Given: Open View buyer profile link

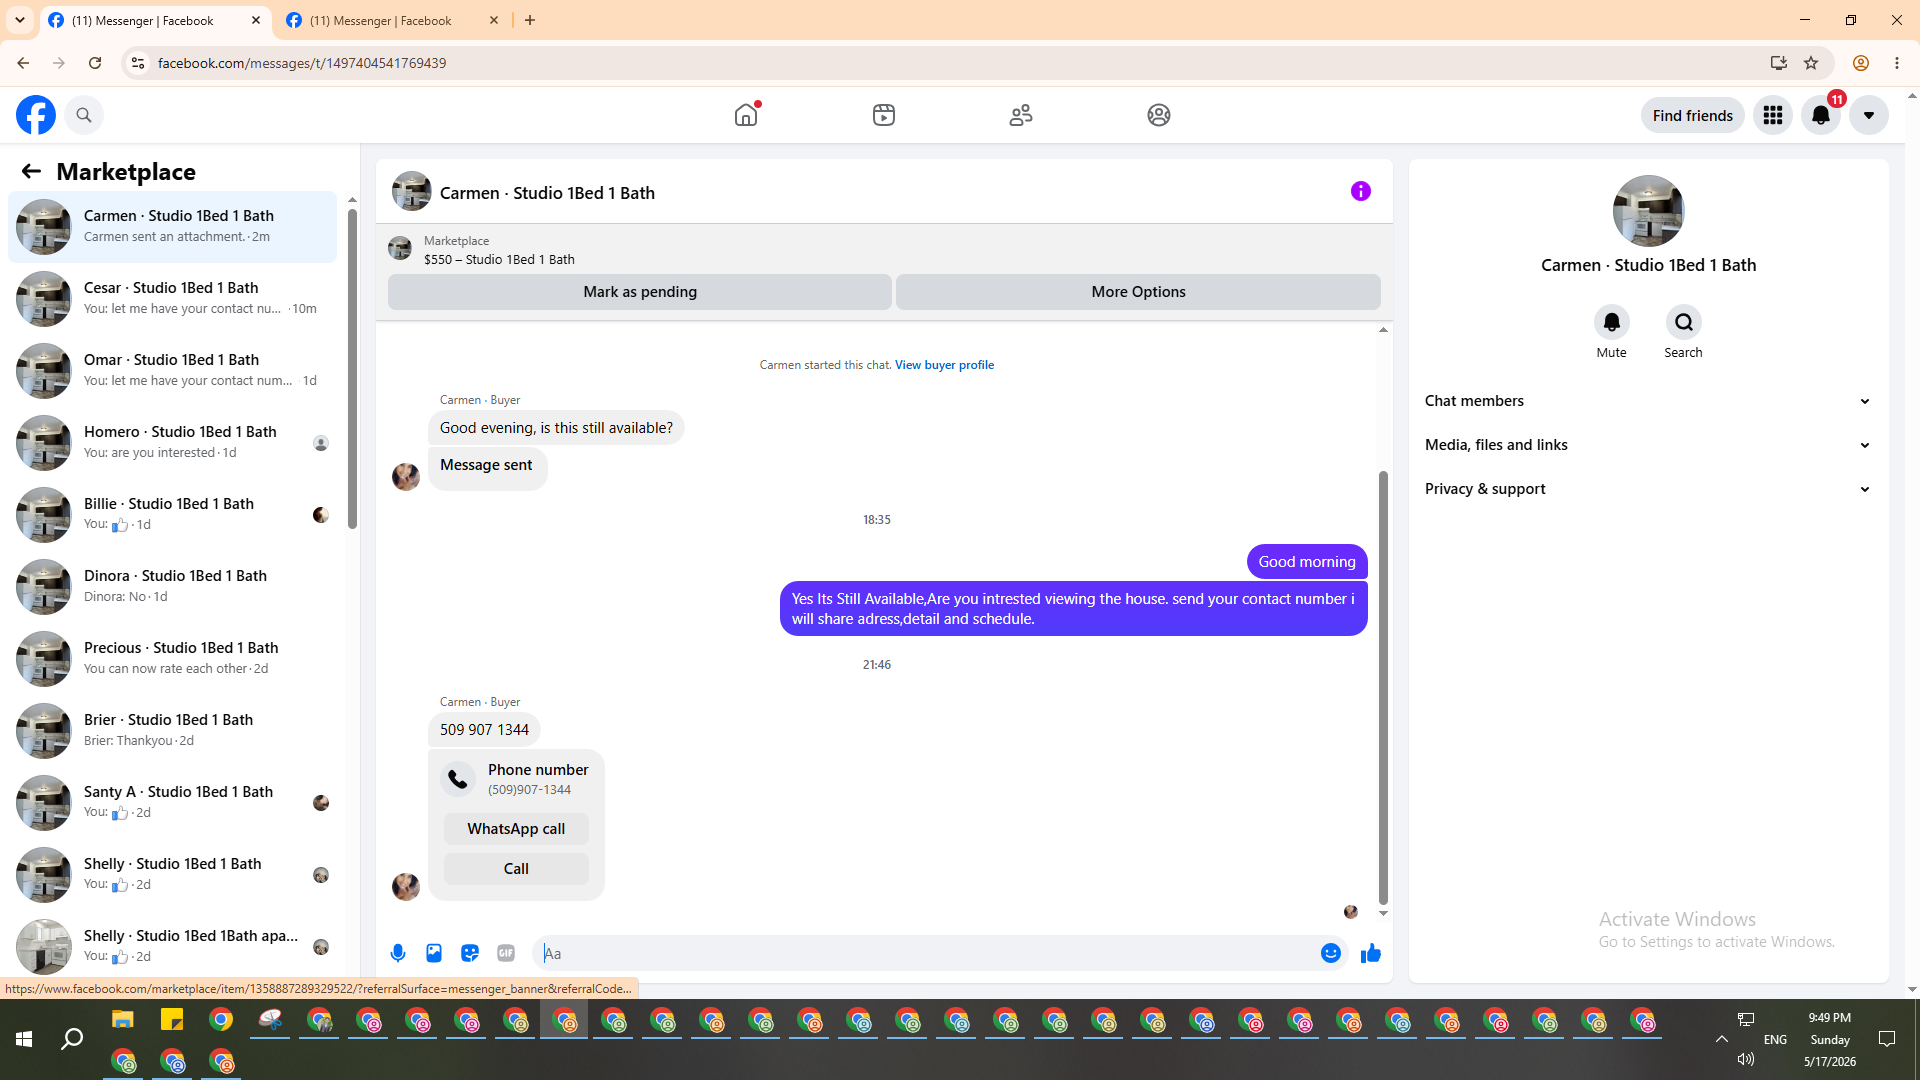Looking at the screenshot, I should pos(944,365).
